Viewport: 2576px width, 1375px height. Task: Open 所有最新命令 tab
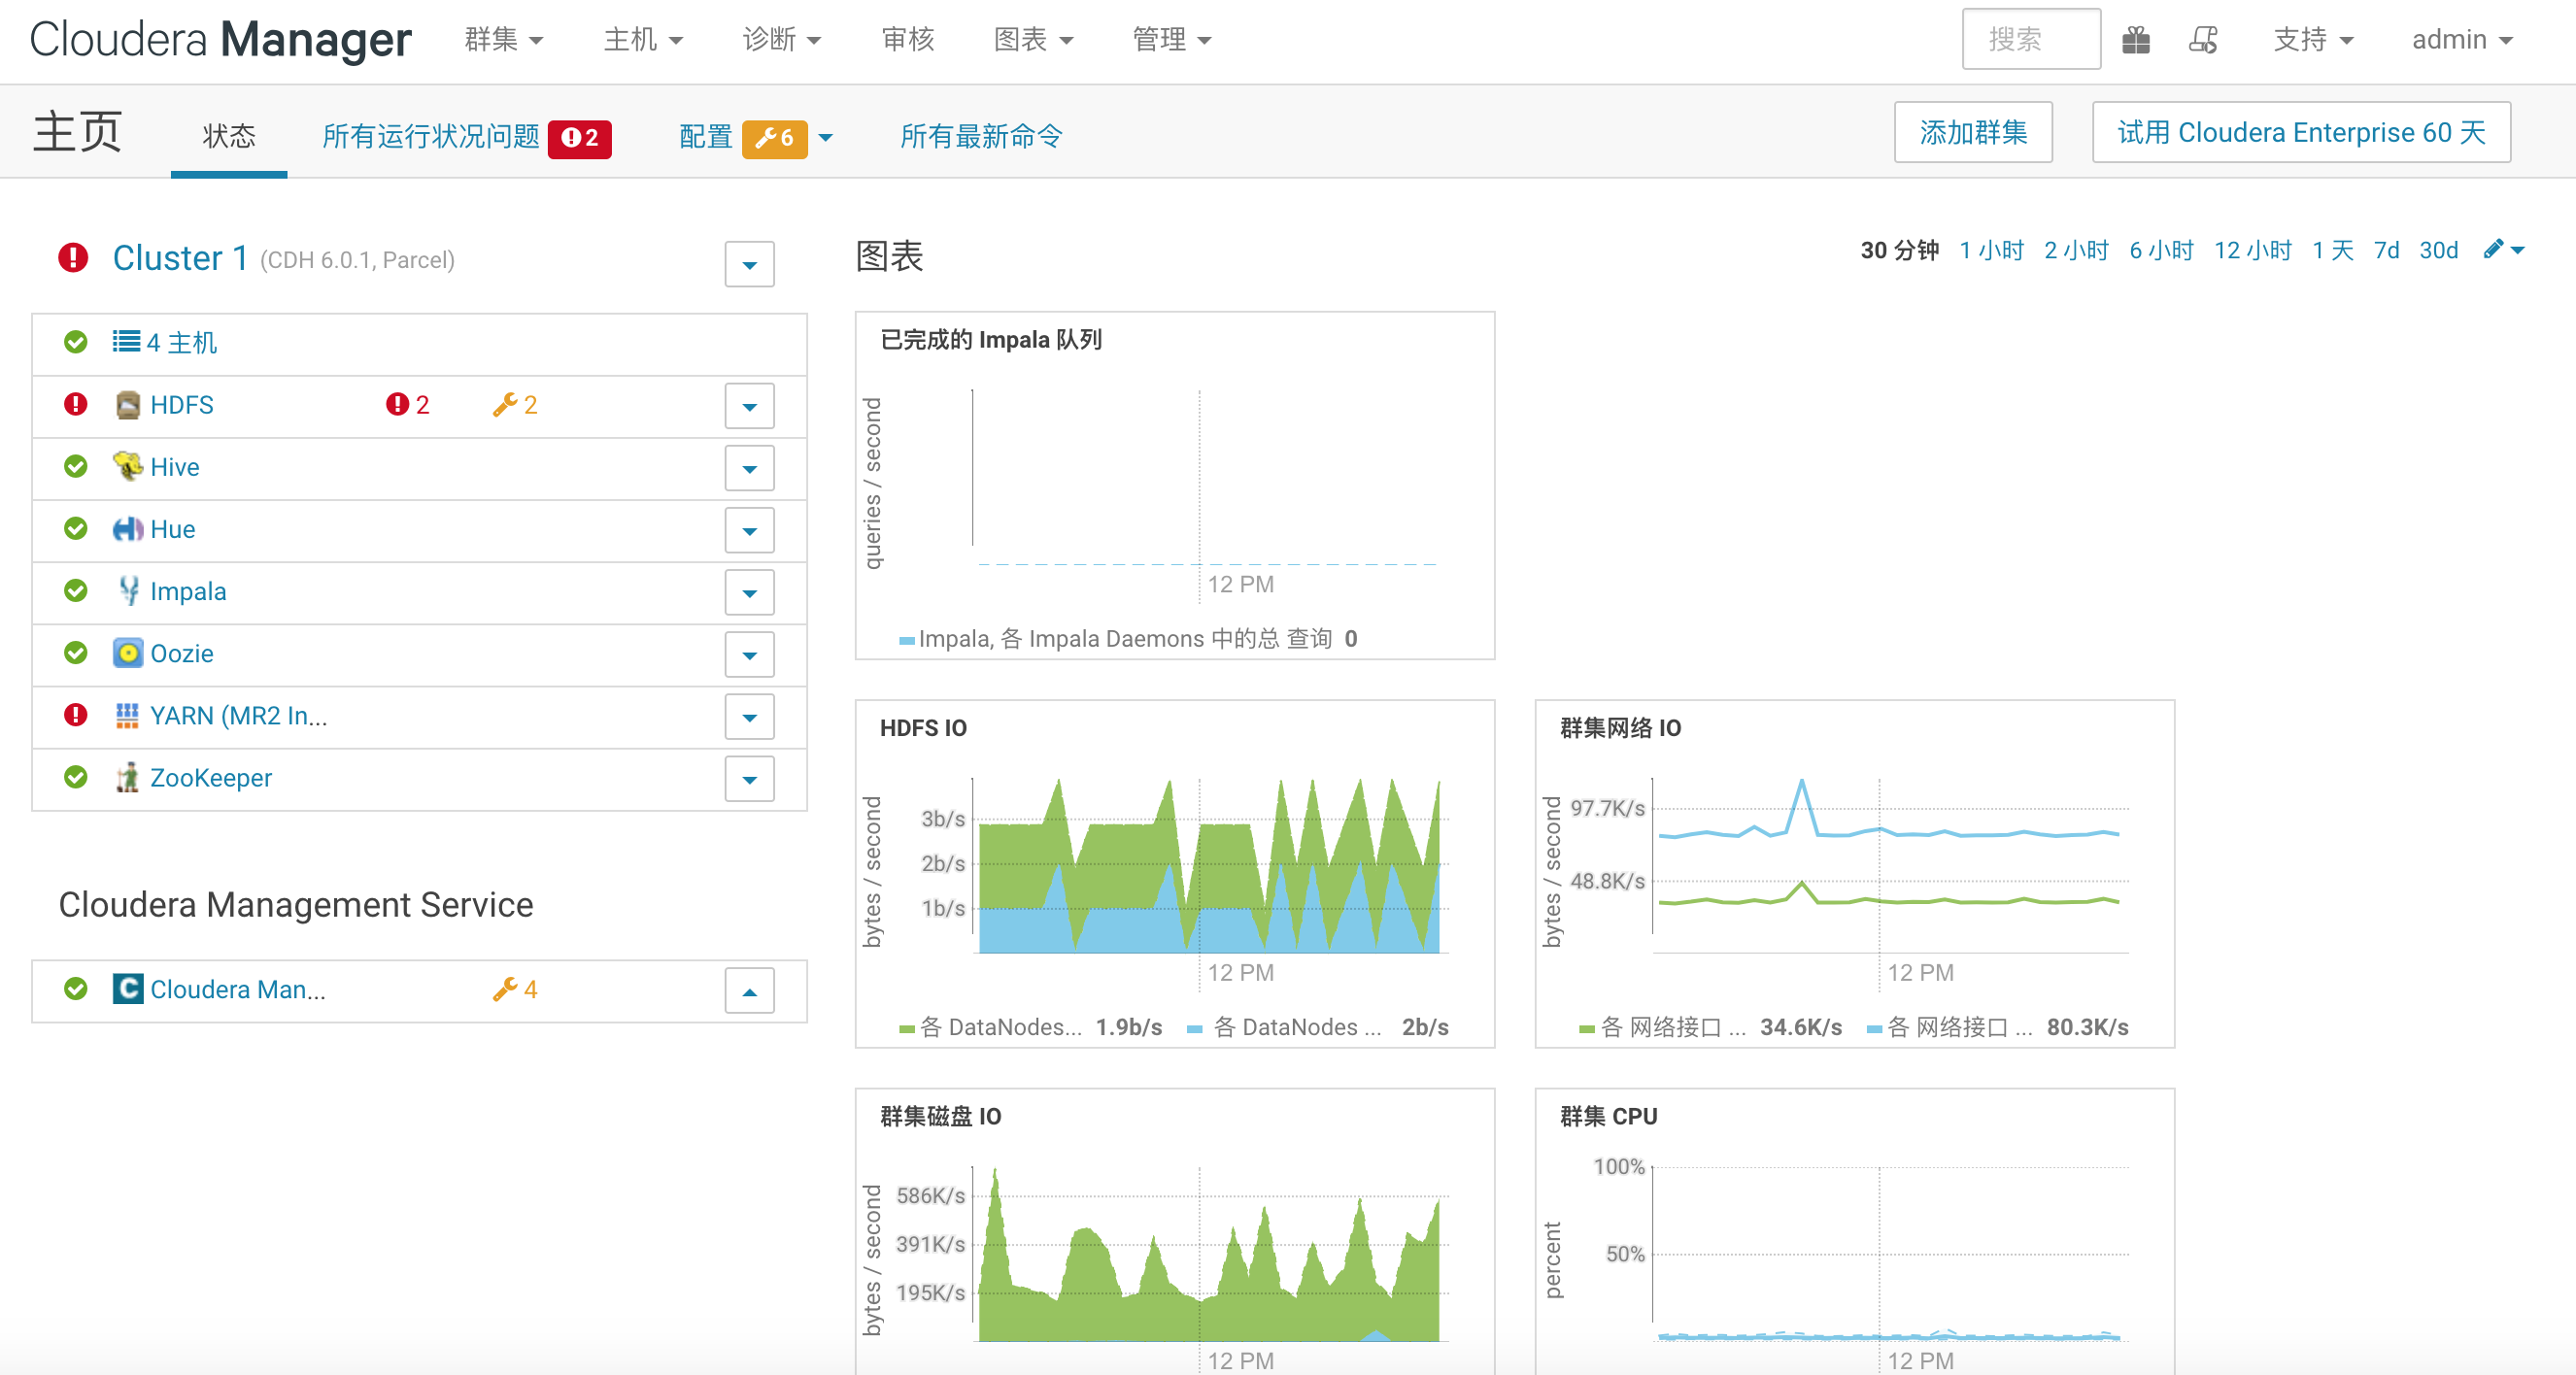[x=981, y=136]
